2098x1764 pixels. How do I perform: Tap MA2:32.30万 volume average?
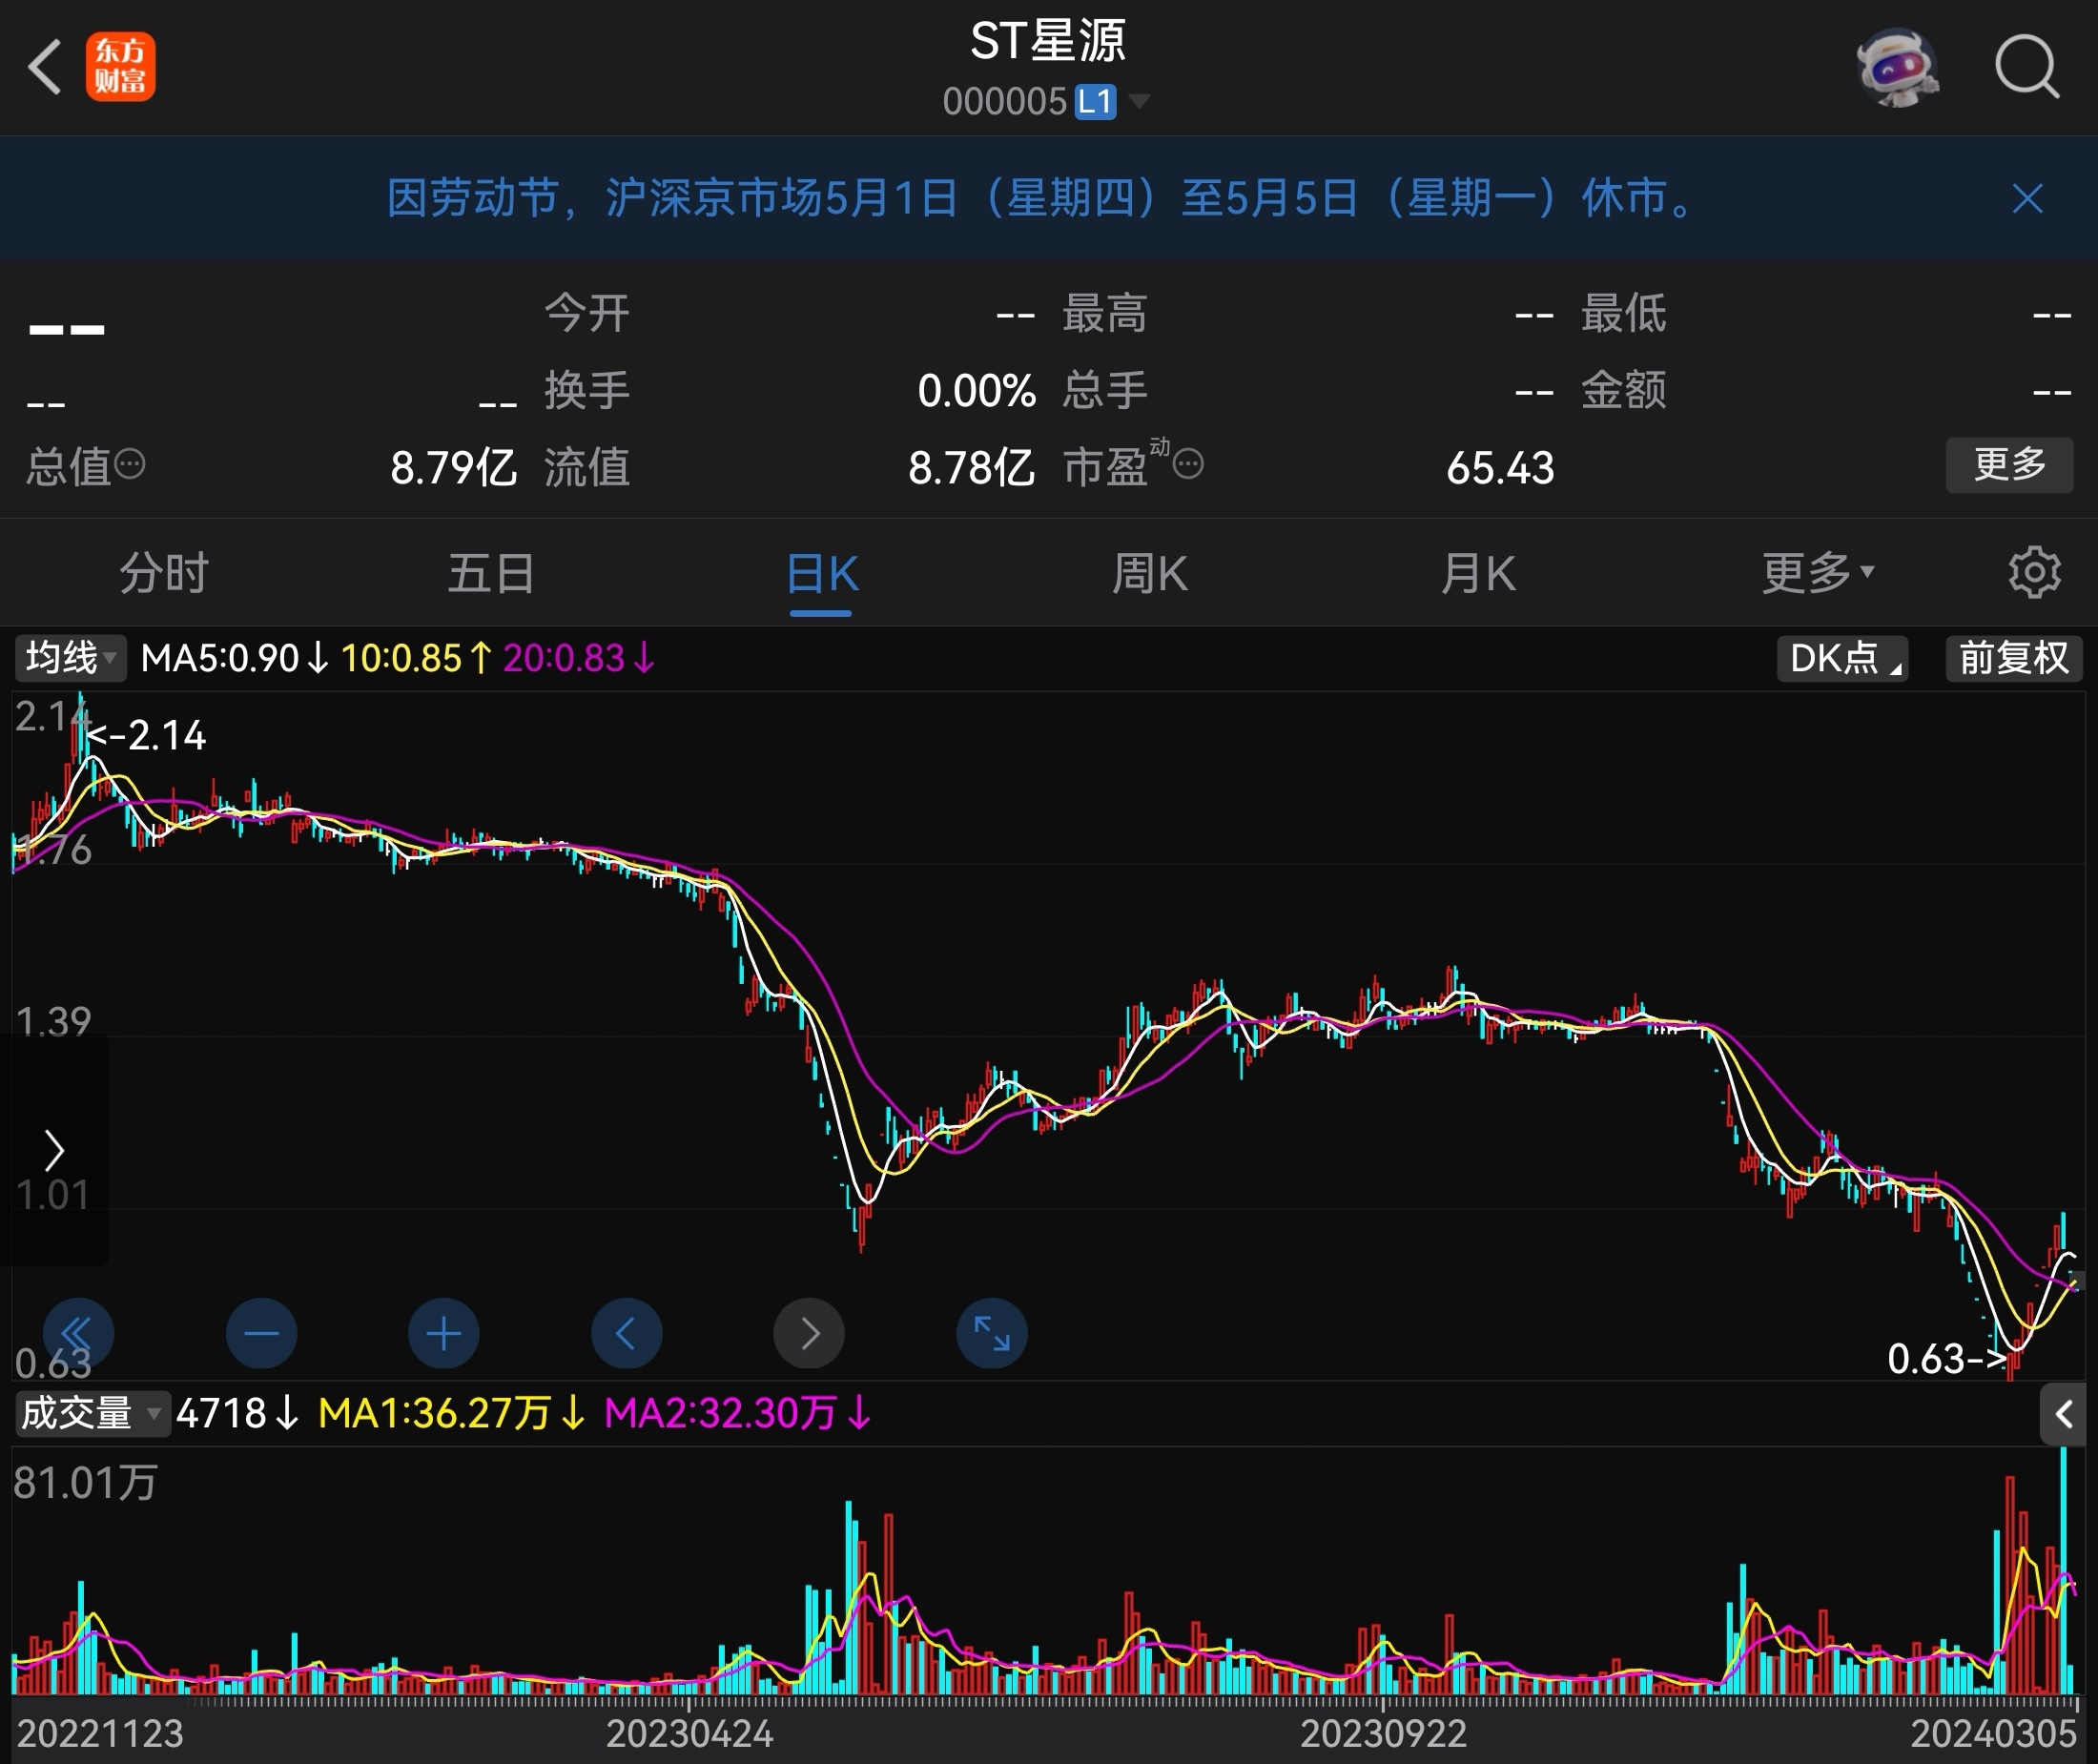coord(738,1414)
